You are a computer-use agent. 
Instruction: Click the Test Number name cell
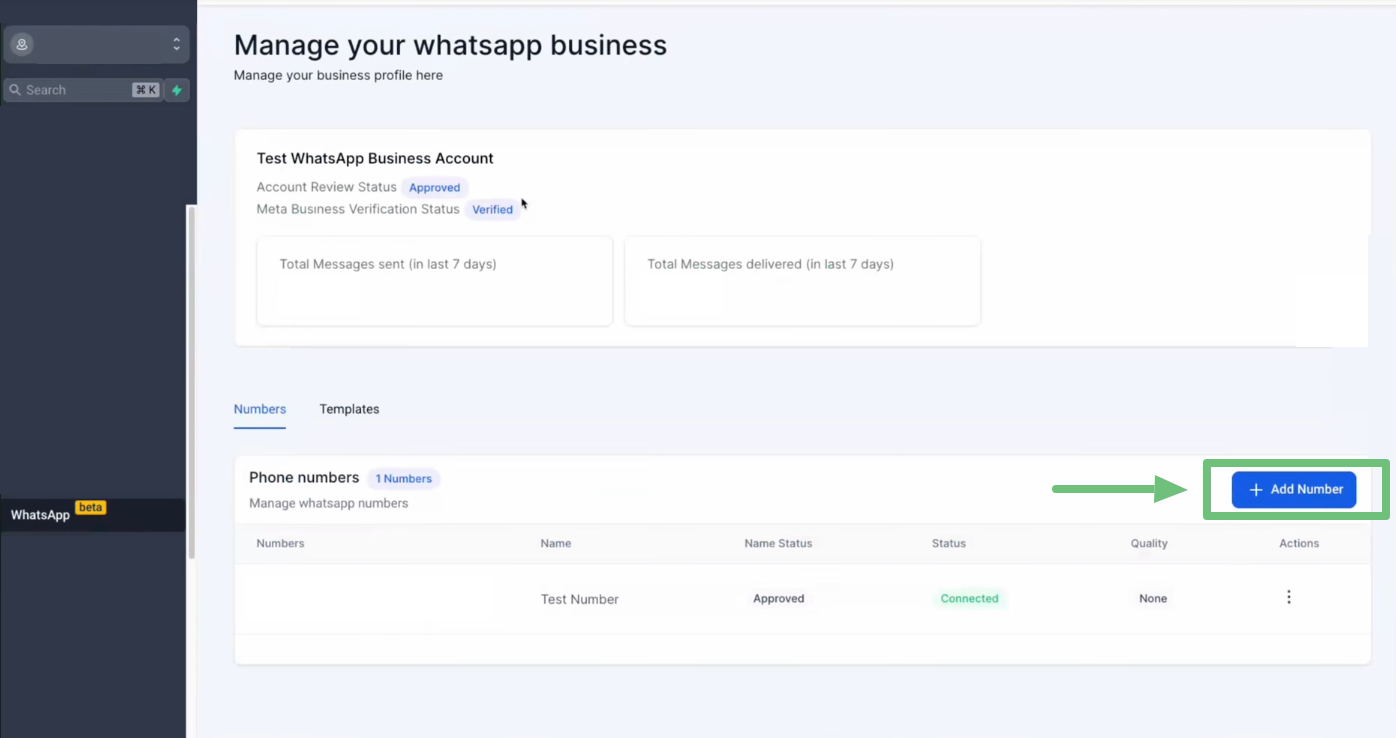[x=580, y=599]
